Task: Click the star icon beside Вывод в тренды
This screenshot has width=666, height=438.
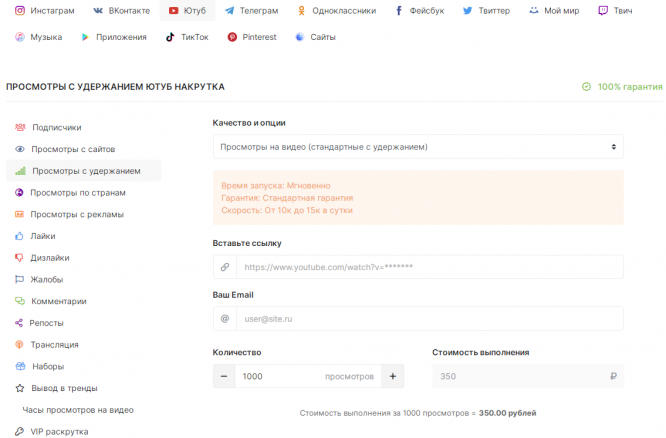Action: [19, 388]
